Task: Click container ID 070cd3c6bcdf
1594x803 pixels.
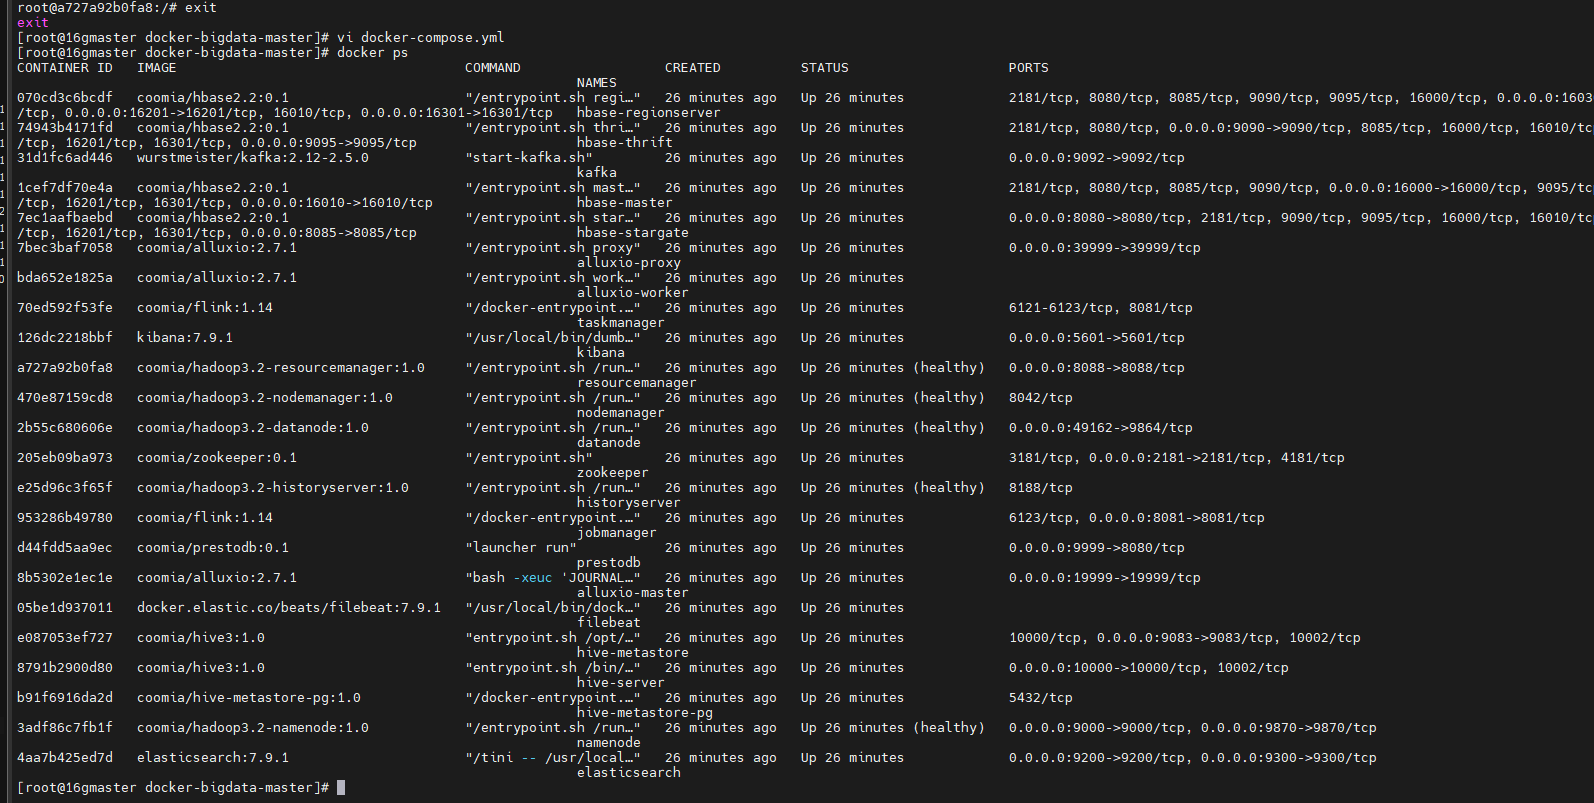Action: coord(65,98)
